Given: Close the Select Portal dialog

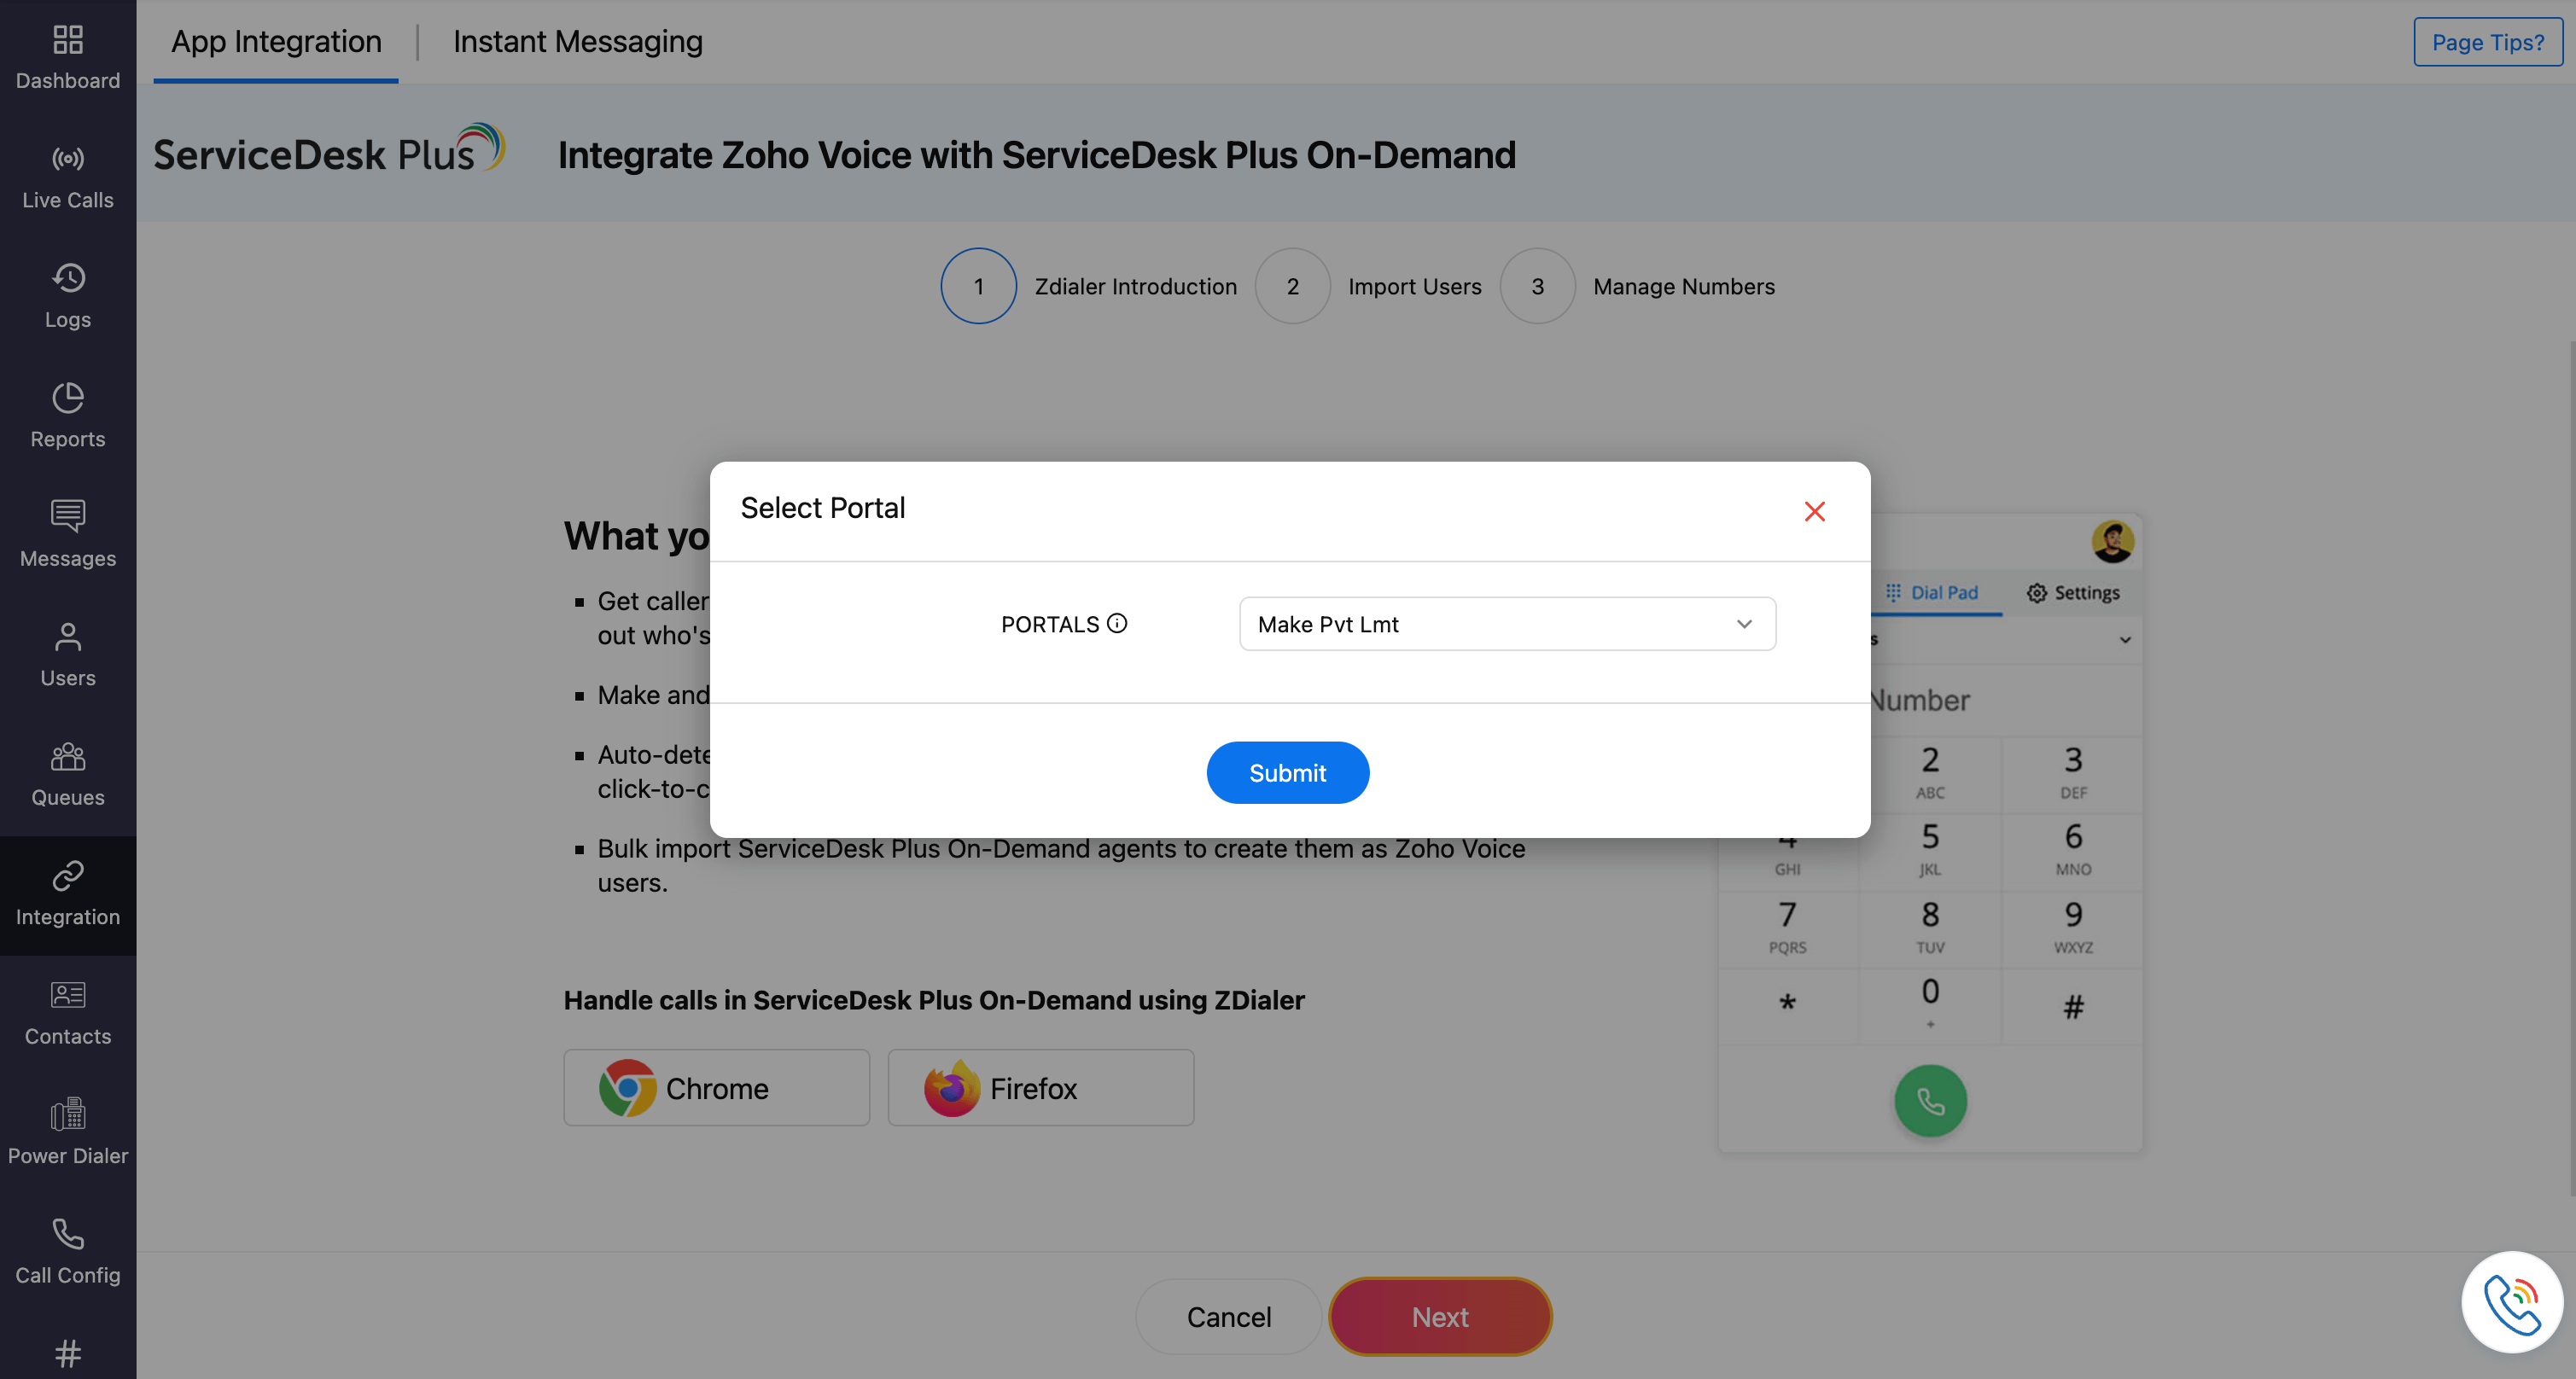Looking at the screenshot, I should pos(1814,511).
